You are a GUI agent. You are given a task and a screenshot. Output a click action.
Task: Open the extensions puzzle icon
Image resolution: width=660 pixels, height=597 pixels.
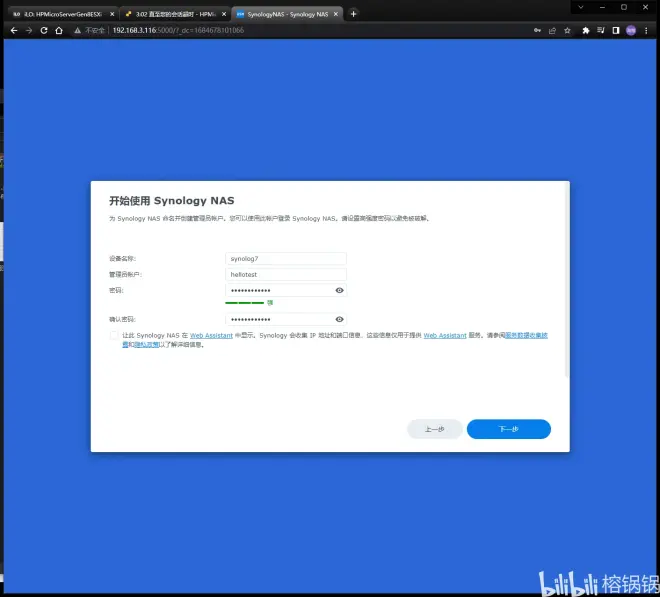tap(586, 30)
